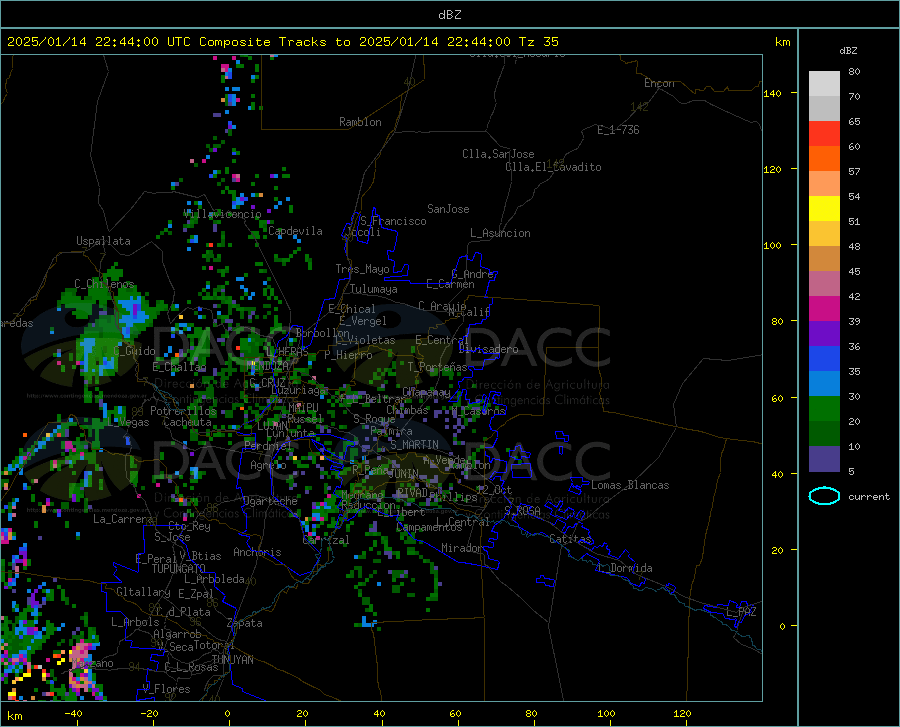Click the '-20' km axis tick label
The width and height of the screenshot is (900, 727).
click(x=149, y=713)
